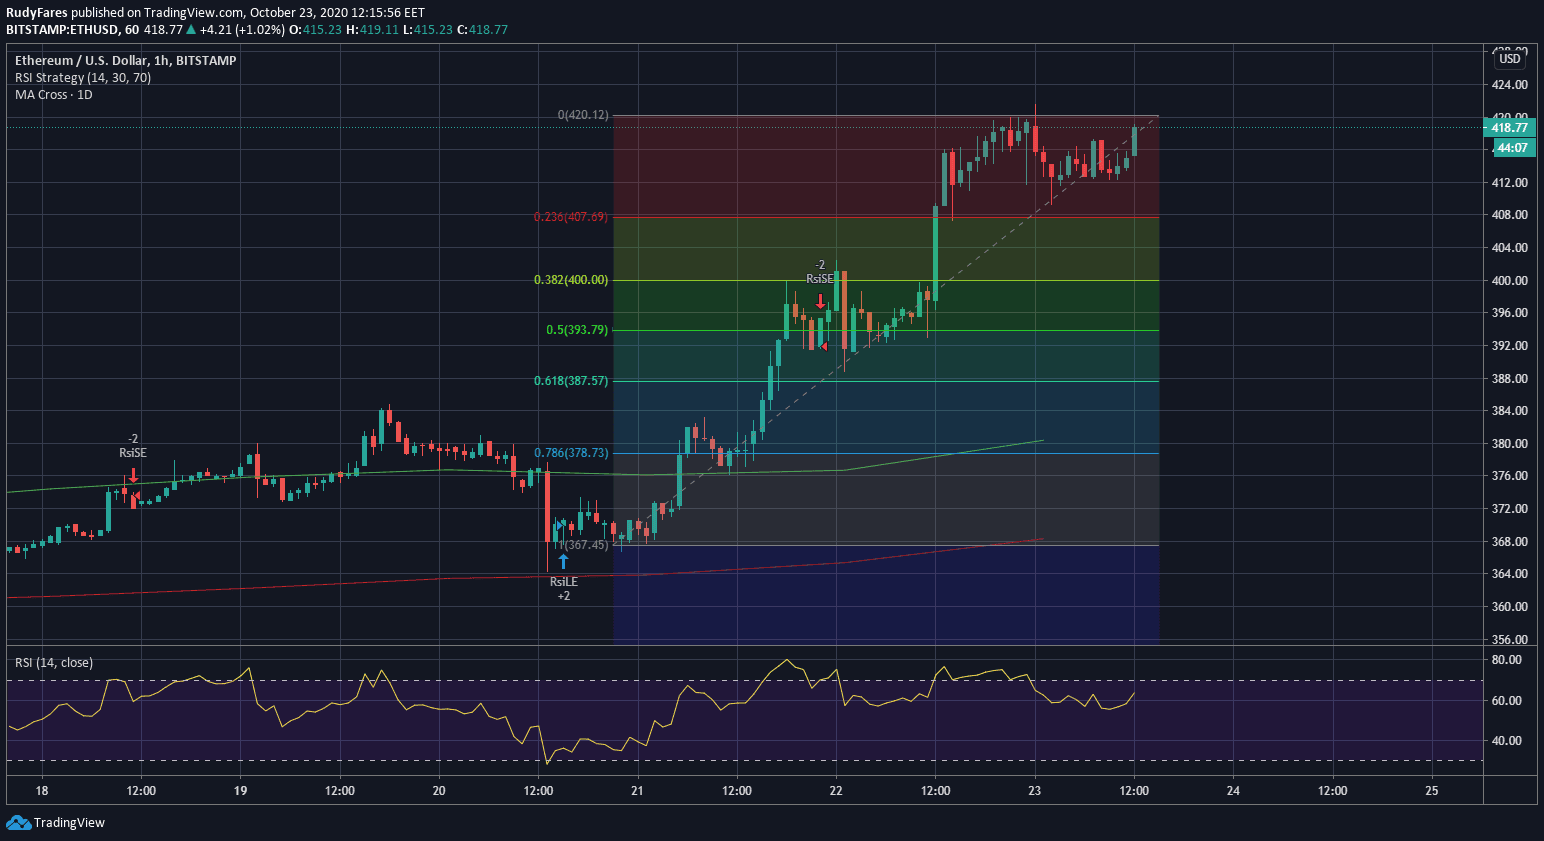
Task: Select the RSI Strategy (14, 30, 70) legend
Action: coord(83,78)
